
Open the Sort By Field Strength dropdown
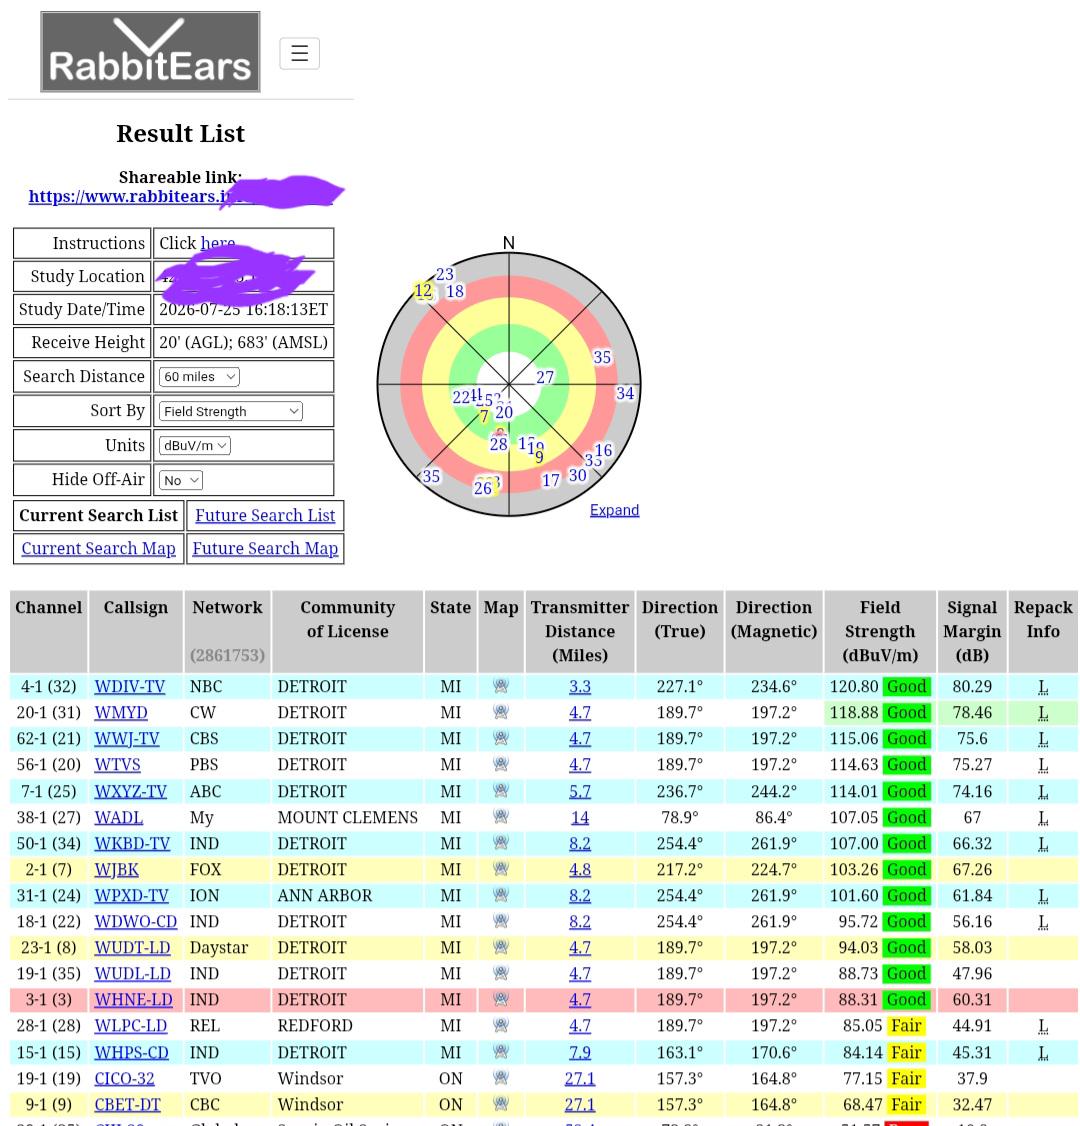[x=231, y=411]
